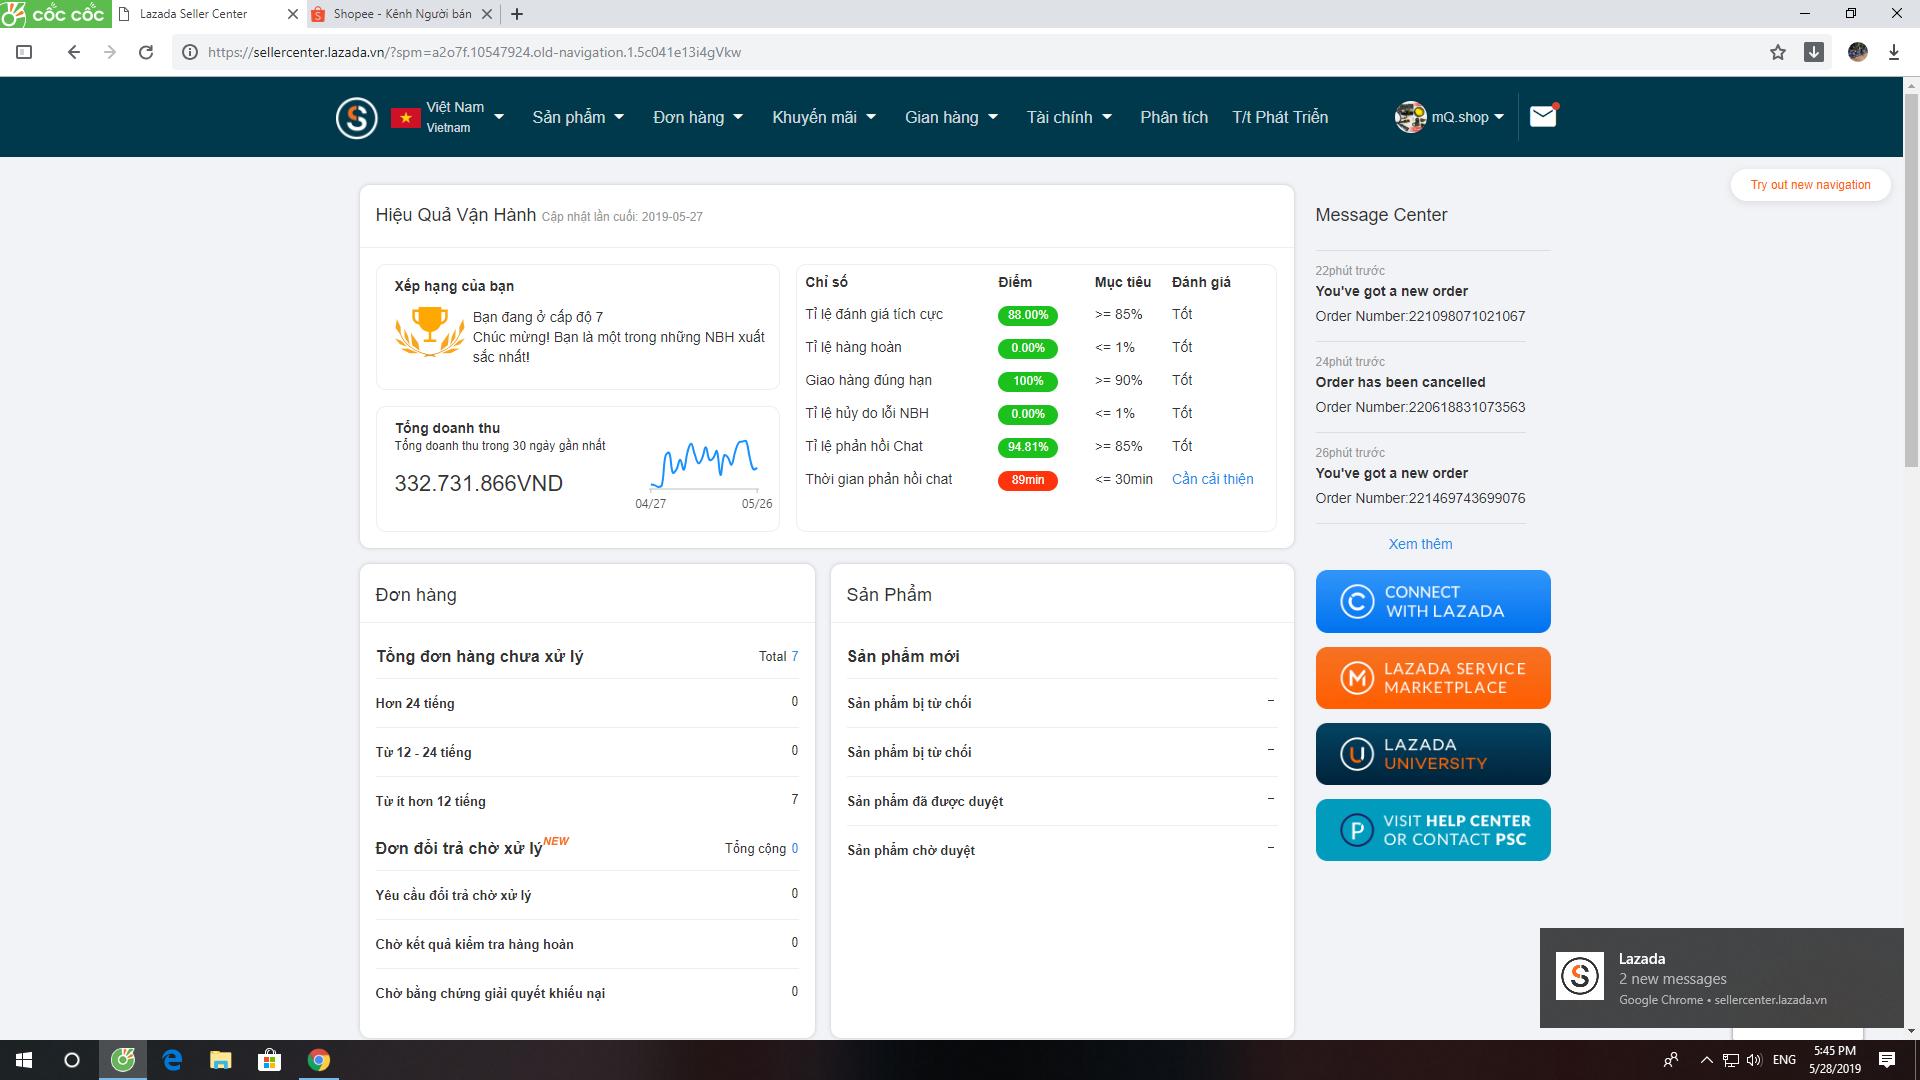Open the Order has been cancelled message
The width and height of the screenshot is (1920, 1080).
(1420, 385)
